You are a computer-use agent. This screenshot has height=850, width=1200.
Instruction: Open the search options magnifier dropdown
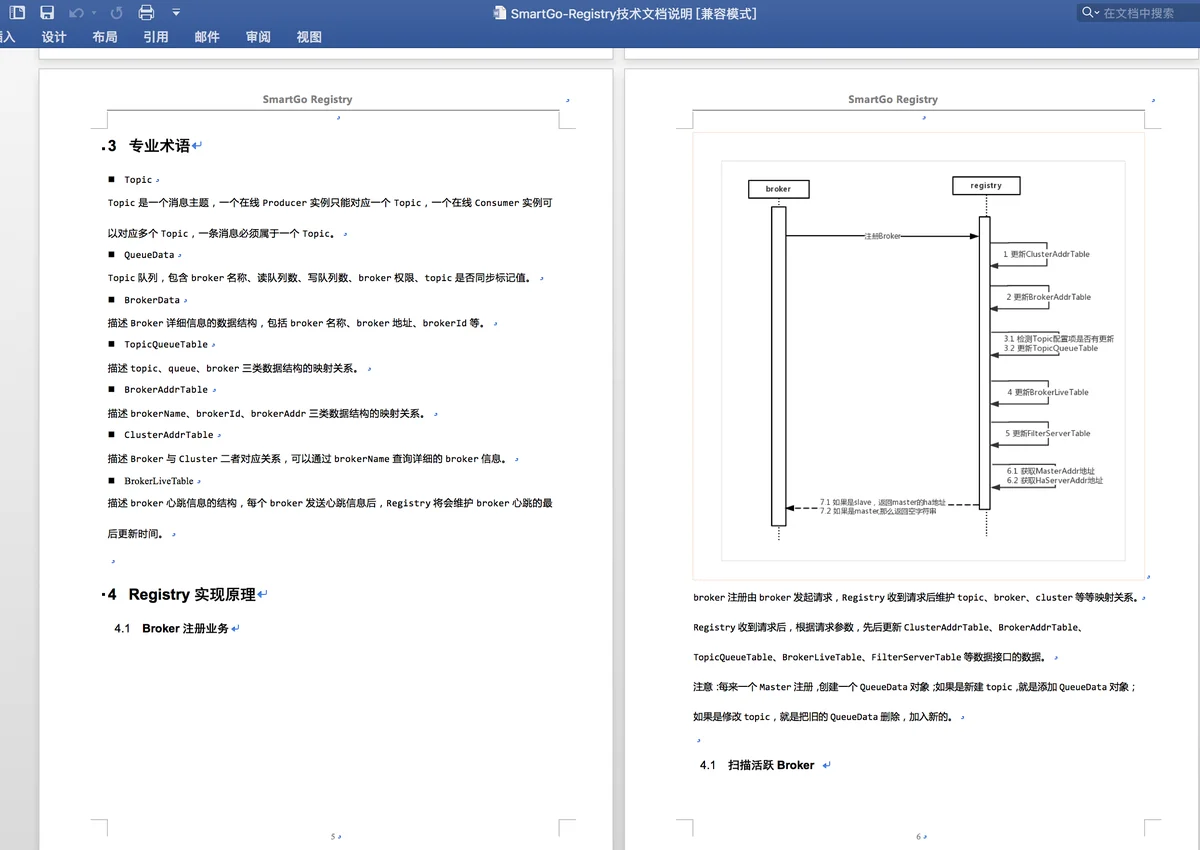click(1090, 13)
